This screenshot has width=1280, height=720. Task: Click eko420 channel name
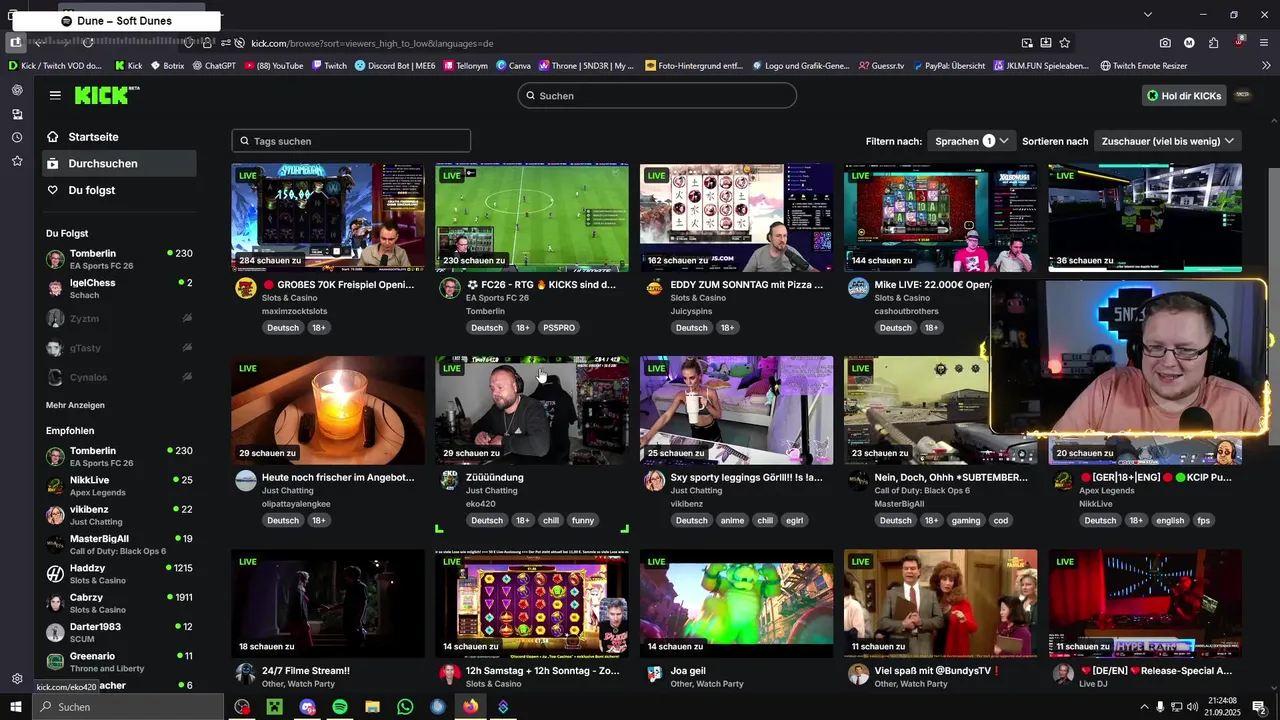tap(481, 504)
